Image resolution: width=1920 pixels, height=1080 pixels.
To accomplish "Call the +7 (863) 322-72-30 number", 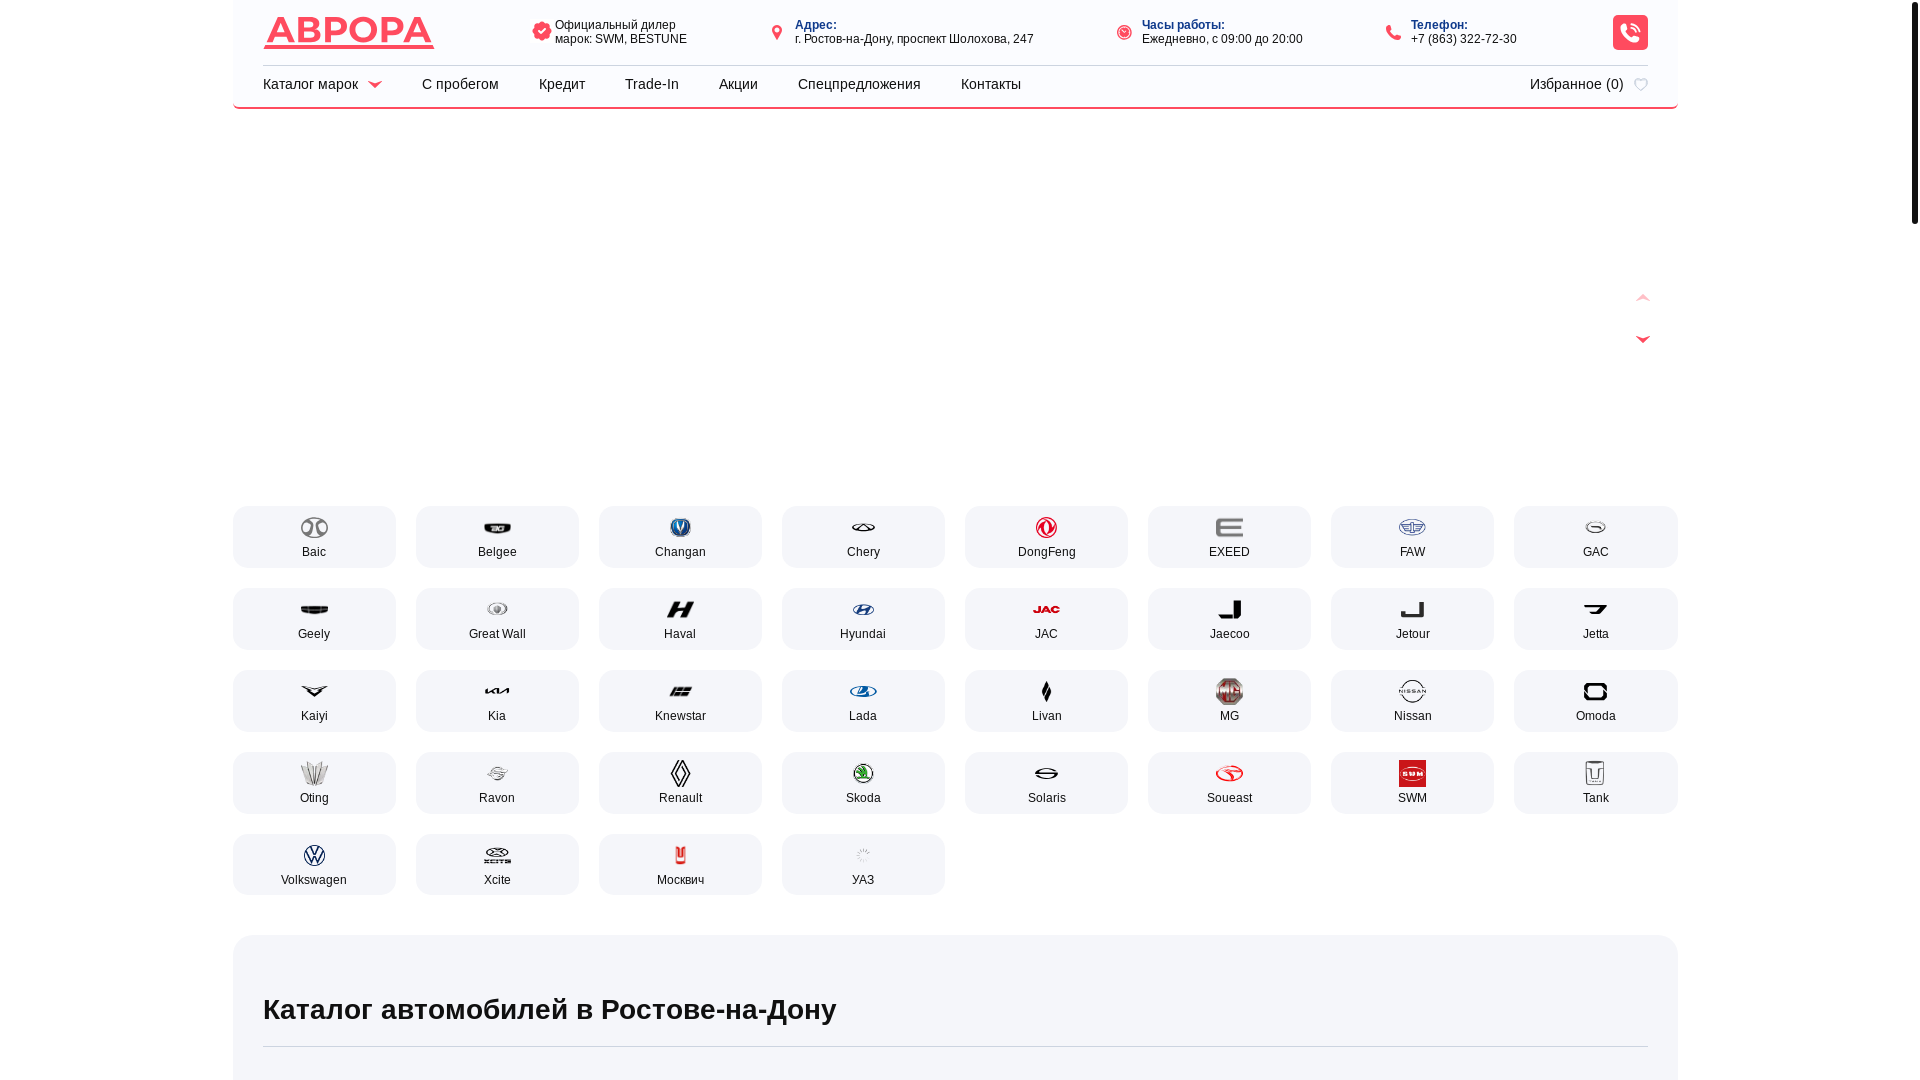I will tap(1463, 39).
